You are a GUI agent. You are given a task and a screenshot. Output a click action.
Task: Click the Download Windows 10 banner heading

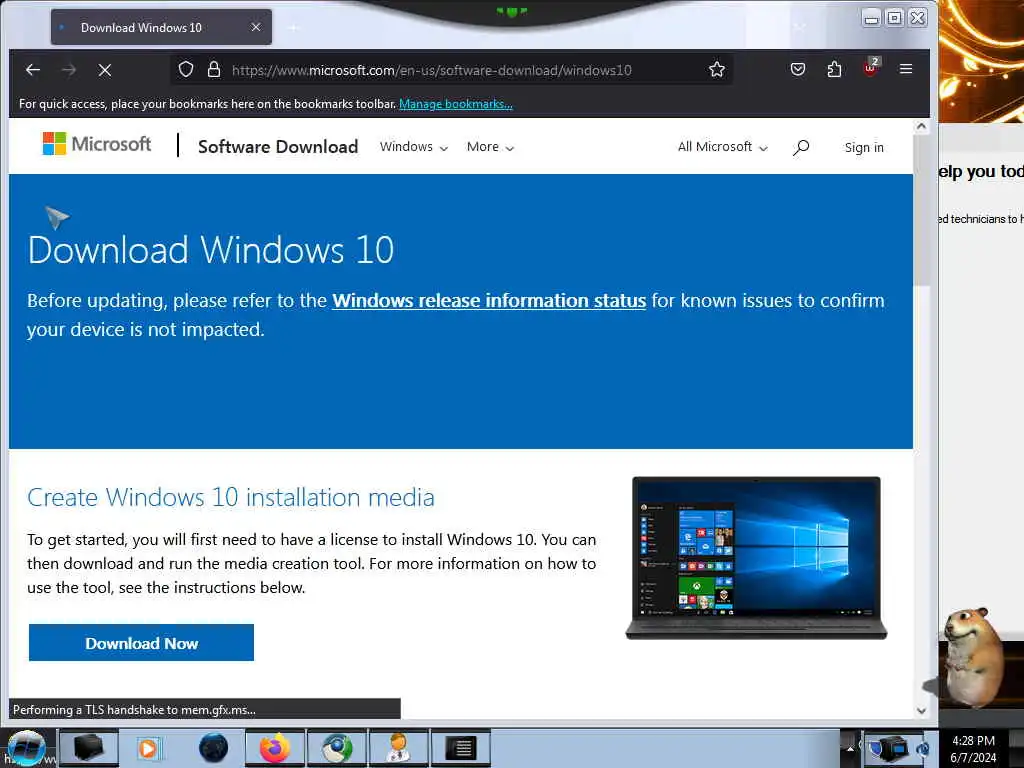tap(210, 249)
